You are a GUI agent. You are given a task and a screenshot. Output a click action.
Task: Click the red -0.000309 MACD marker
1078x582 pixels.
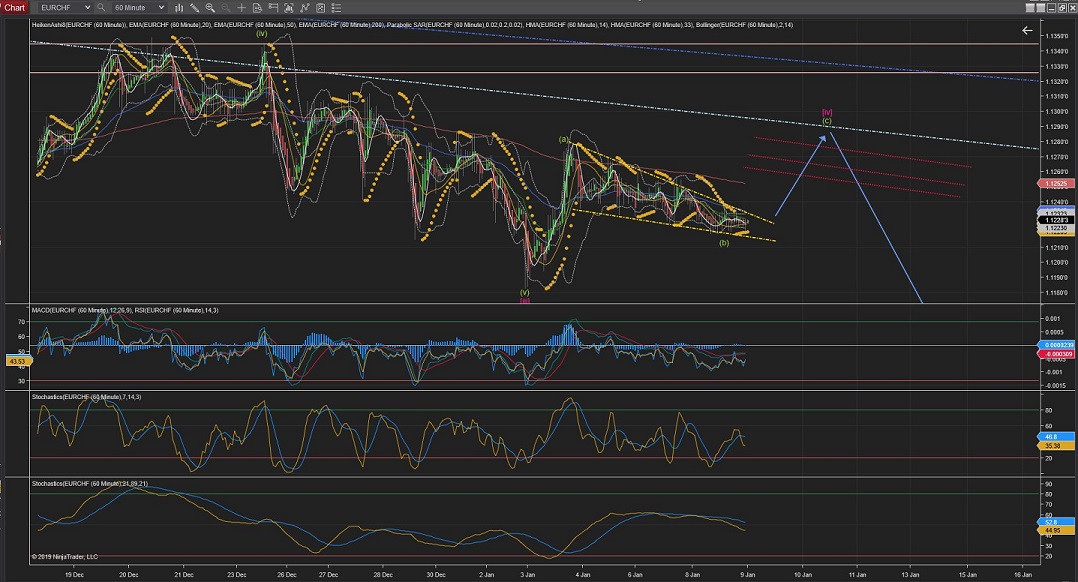(1055, 354)
